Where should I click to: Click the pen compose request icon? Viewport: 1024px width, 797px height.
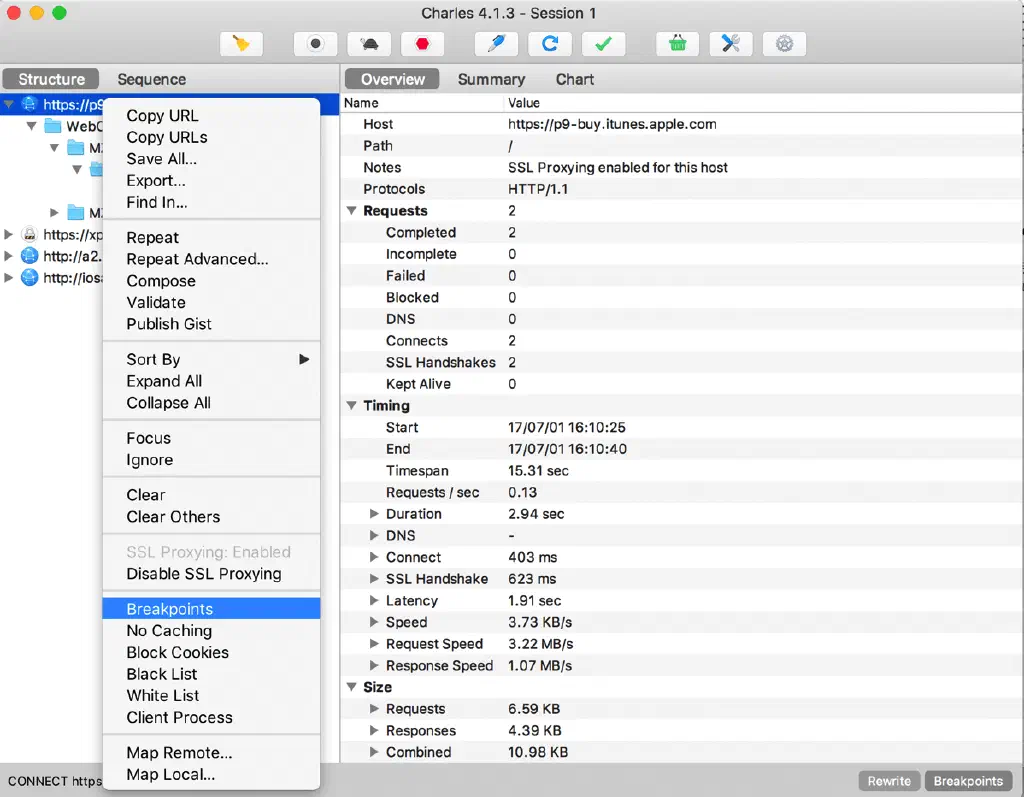pyautogui.click(x=496, y=44)
